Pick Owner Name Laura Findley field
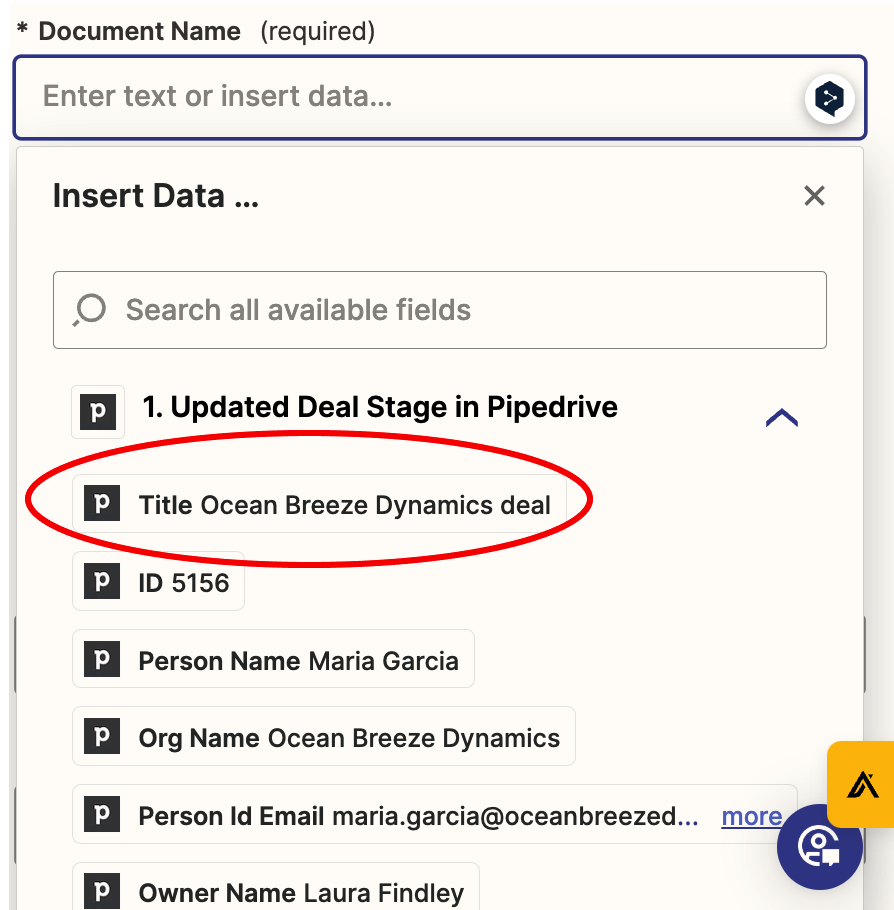Screen dimensions: 894x910 pos(301,893)
